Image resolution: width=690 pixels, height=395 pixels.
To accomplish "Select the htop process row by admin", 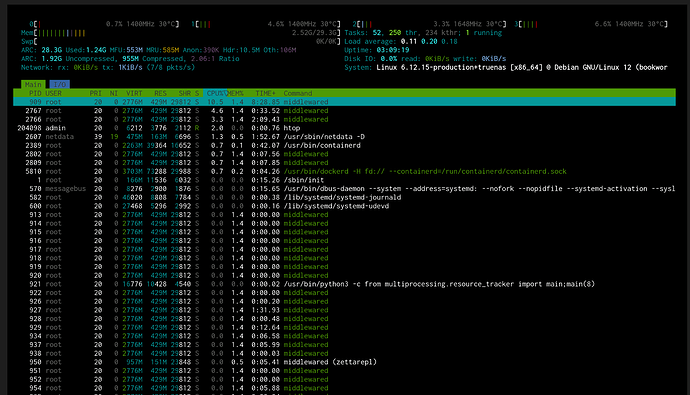I will tap(344, 128).
